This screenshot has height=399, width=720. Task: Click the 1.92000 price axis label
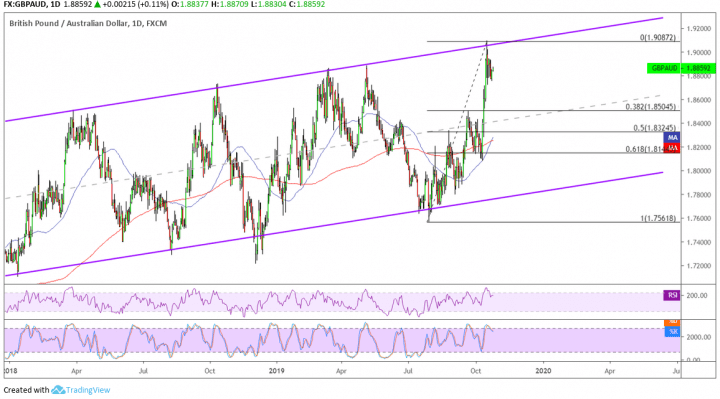point(698,28)
